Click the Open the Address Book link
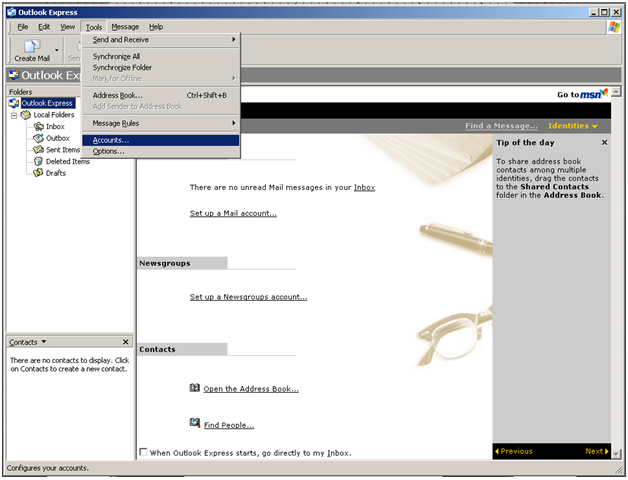Screen dimensions: 628x480 coord(251,389)
